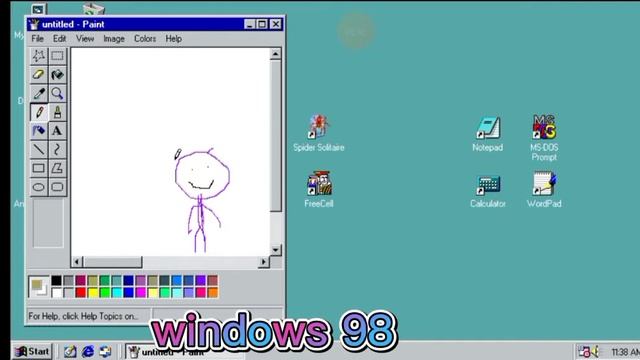
Task: Click the volume speaker tray icon
Action: [595, 351]
